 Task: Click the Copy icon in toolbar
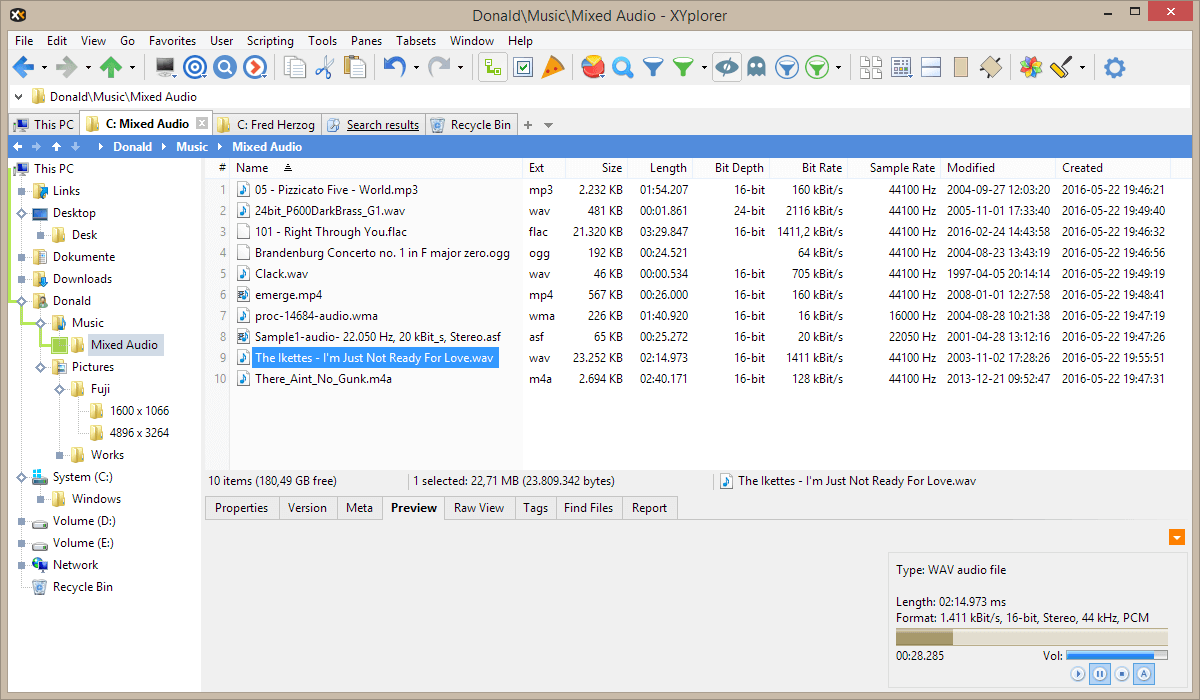tap(295, 67)
